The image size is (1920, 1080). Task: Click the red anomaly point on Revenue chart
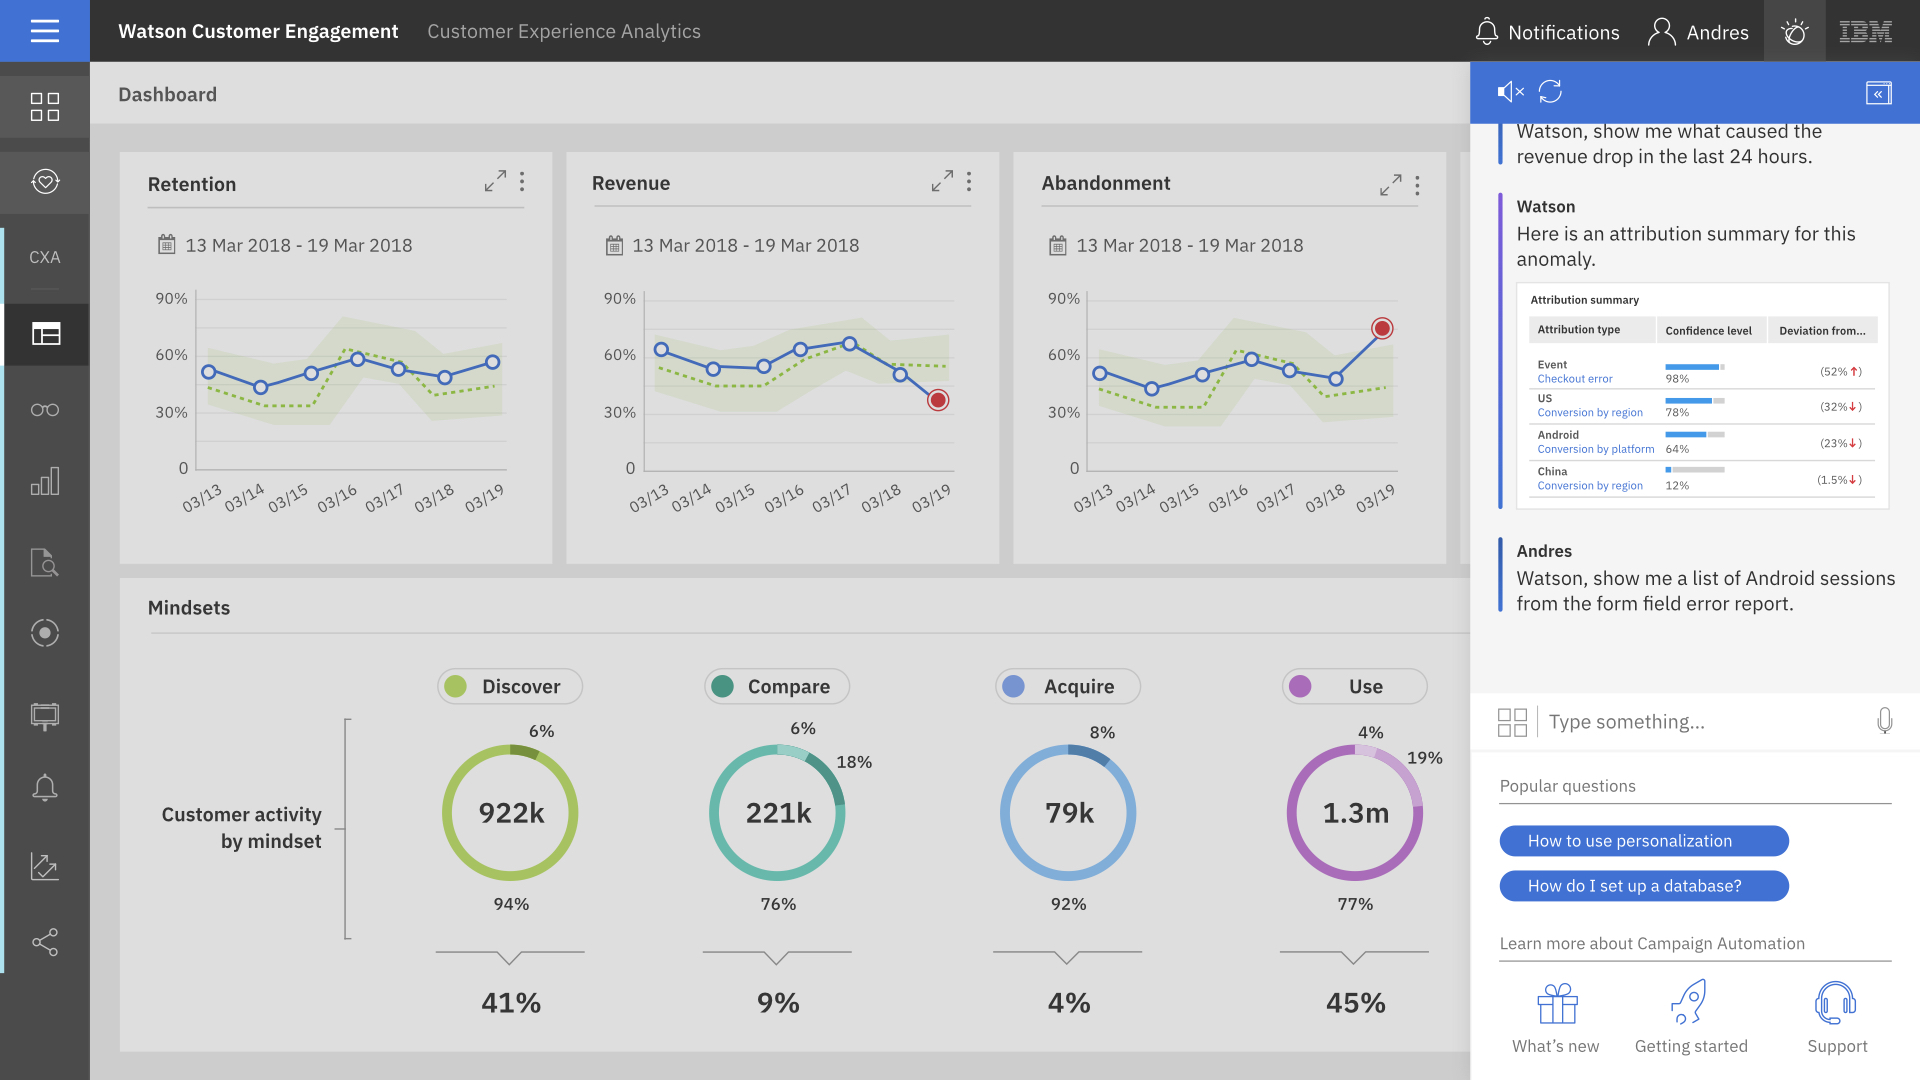tap(938, 400)
